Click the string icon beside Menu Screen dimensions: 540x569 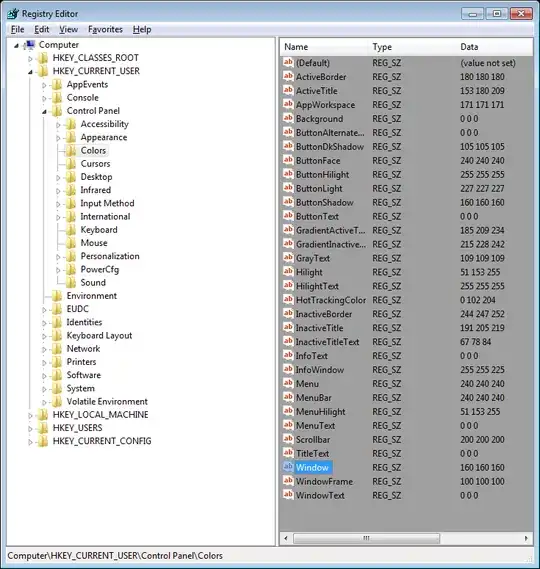pos(288,384)
